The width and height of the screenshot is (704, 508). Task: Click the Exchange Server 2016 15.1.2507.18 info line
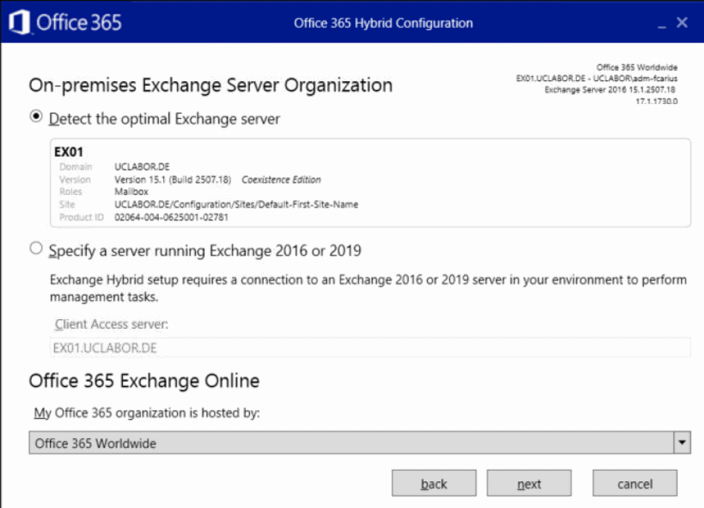tap(610, 90)
